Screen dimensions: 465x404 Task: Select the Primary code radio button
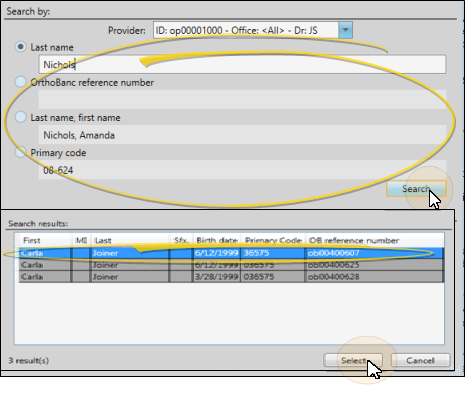[x=21, y=152]
